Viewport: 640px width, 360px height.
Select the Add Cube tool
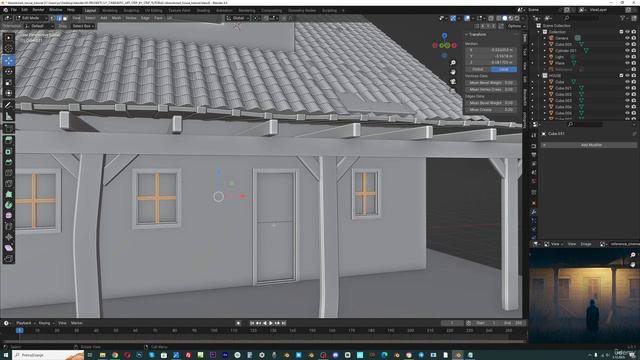click(x=9, y=129)
